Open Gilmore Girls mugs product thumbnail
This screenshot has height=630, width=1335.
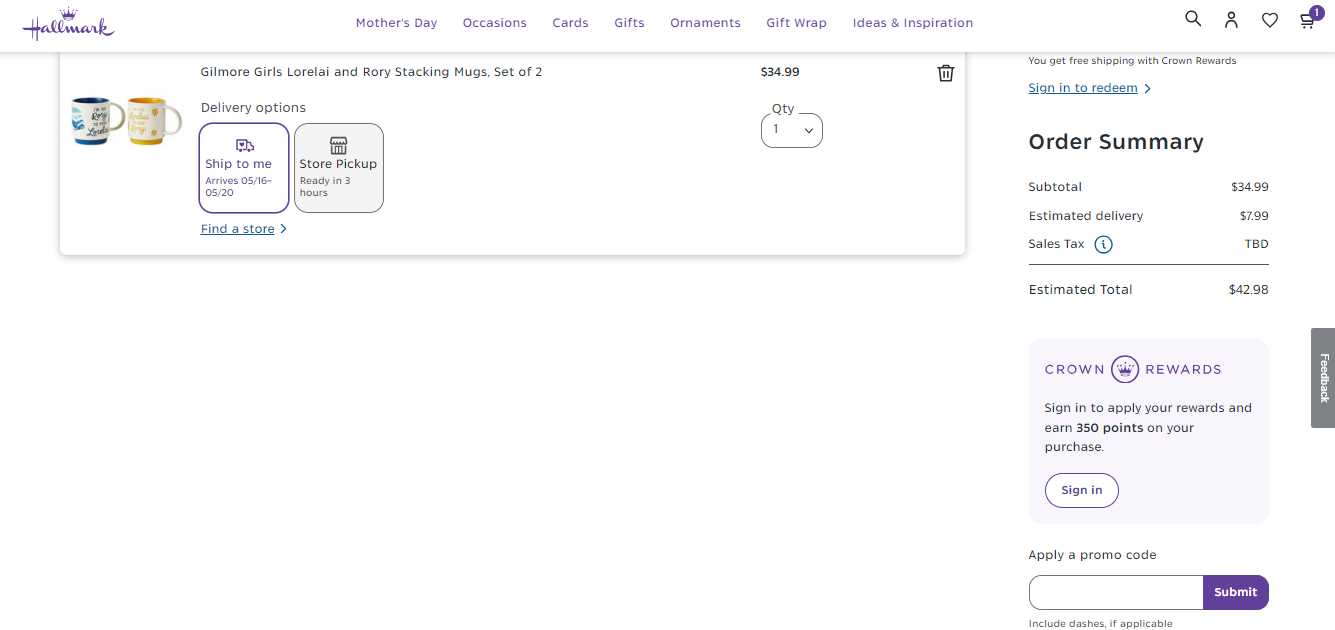[x=127, y=122]
